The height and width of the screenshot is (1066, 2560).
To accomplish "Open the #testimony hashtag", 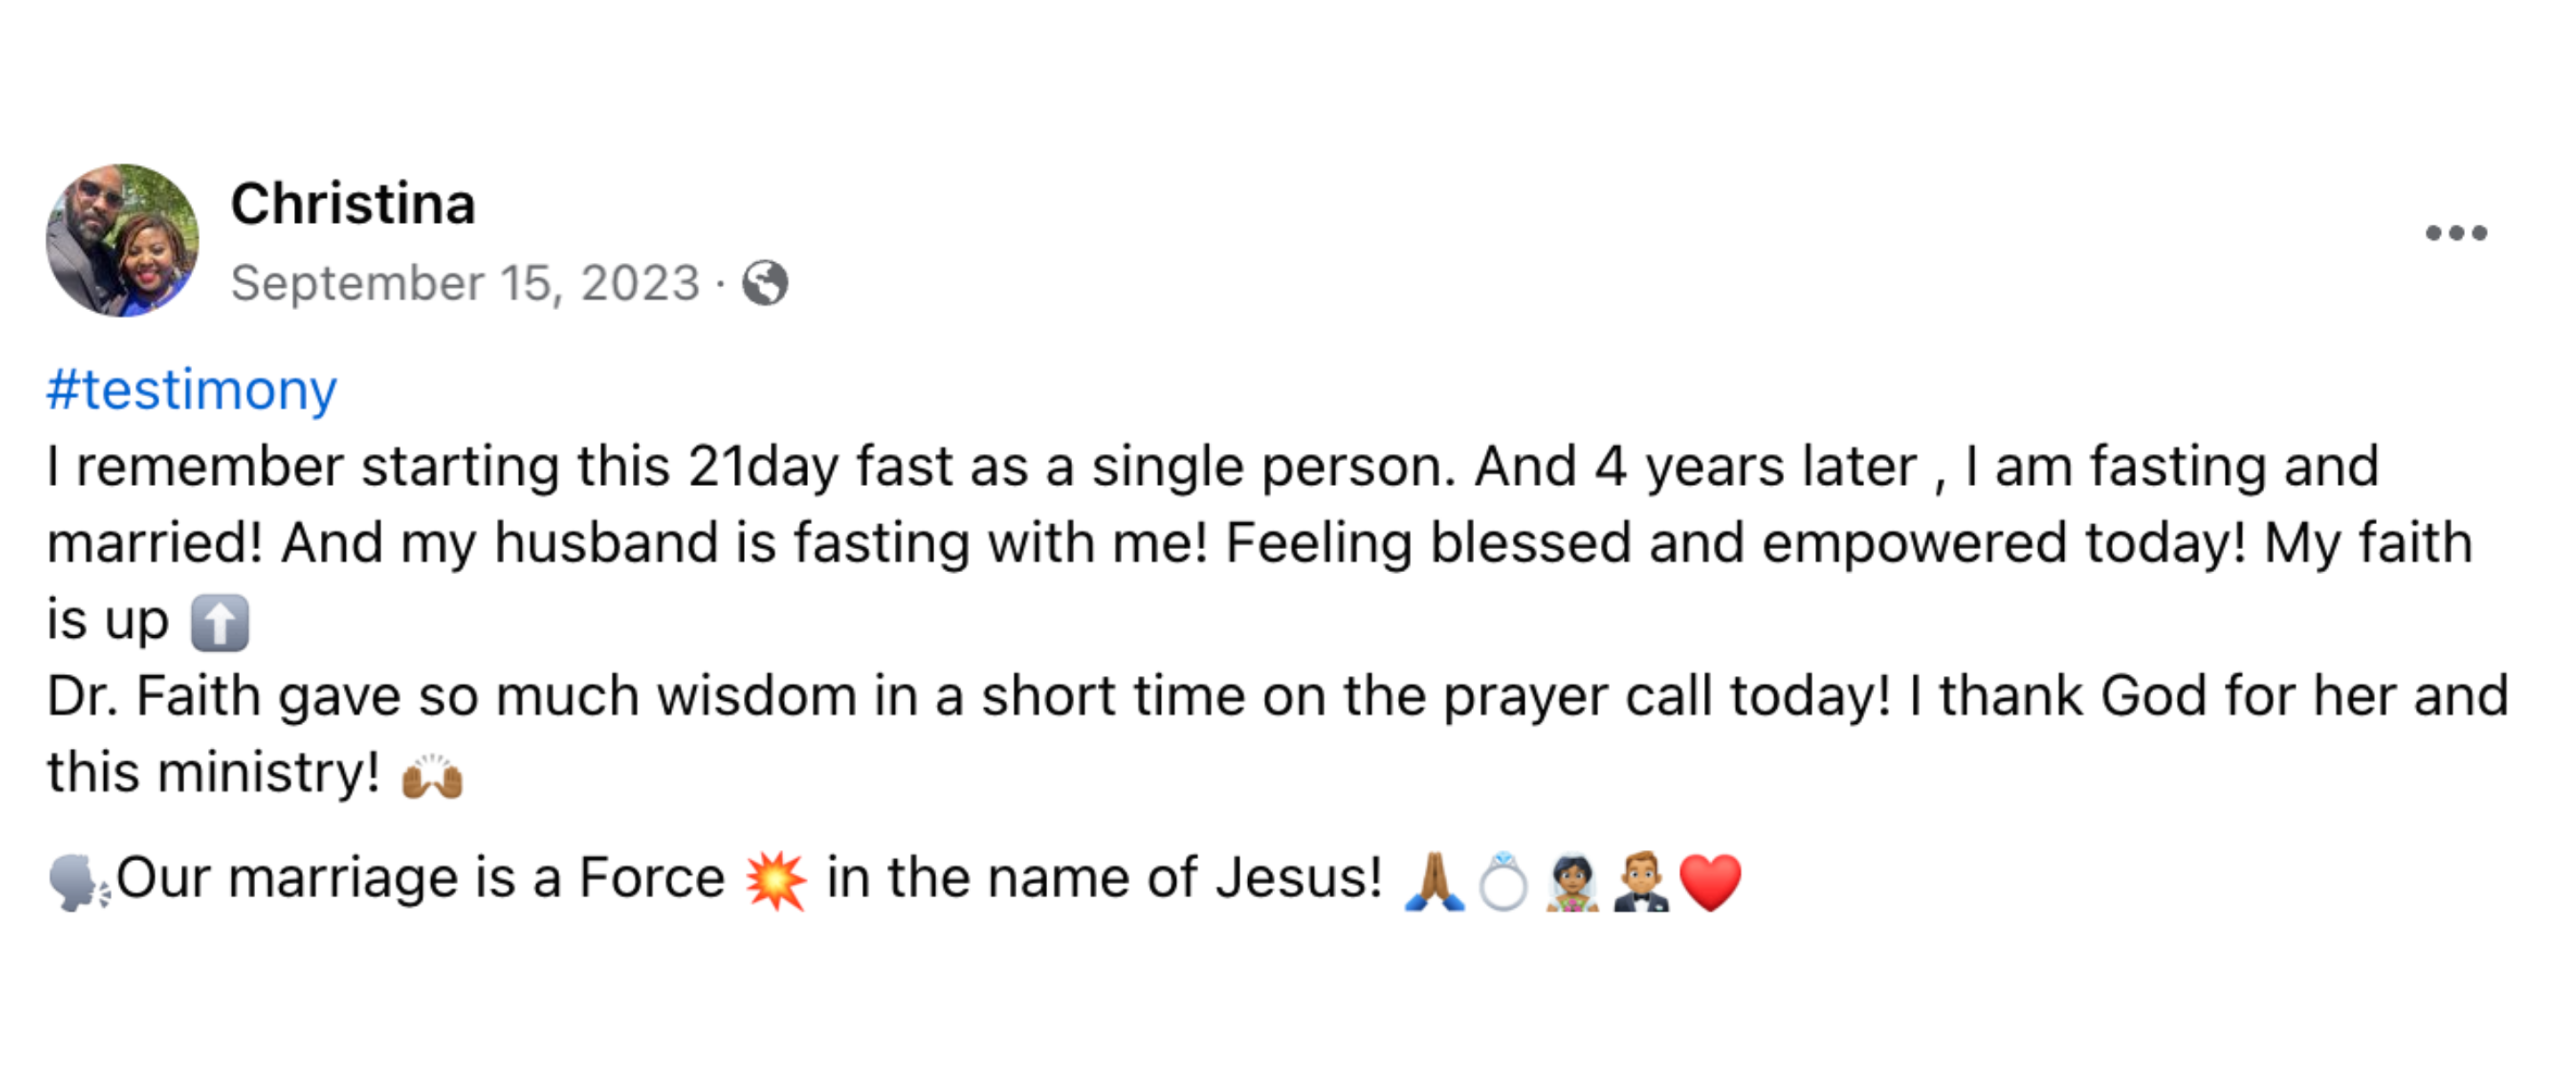I will pyautogui.click(x=192, y=390).
